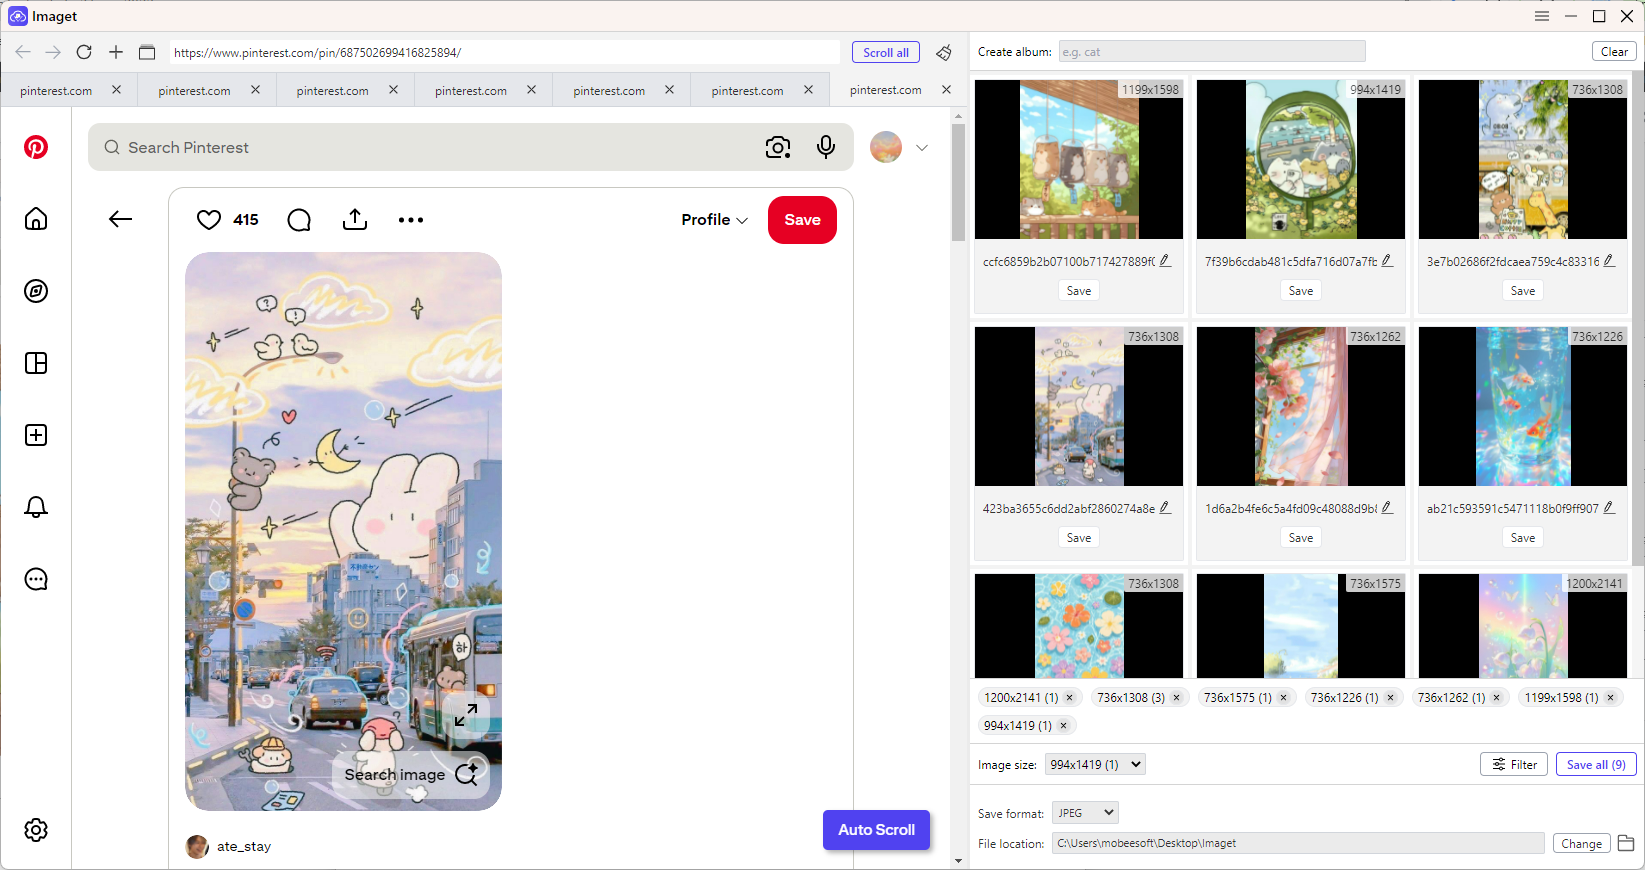The height and width of the screenshot is (870, 1645).
Task: Click the image list vertical scrollbar
Action: (x=1638, y=320)
